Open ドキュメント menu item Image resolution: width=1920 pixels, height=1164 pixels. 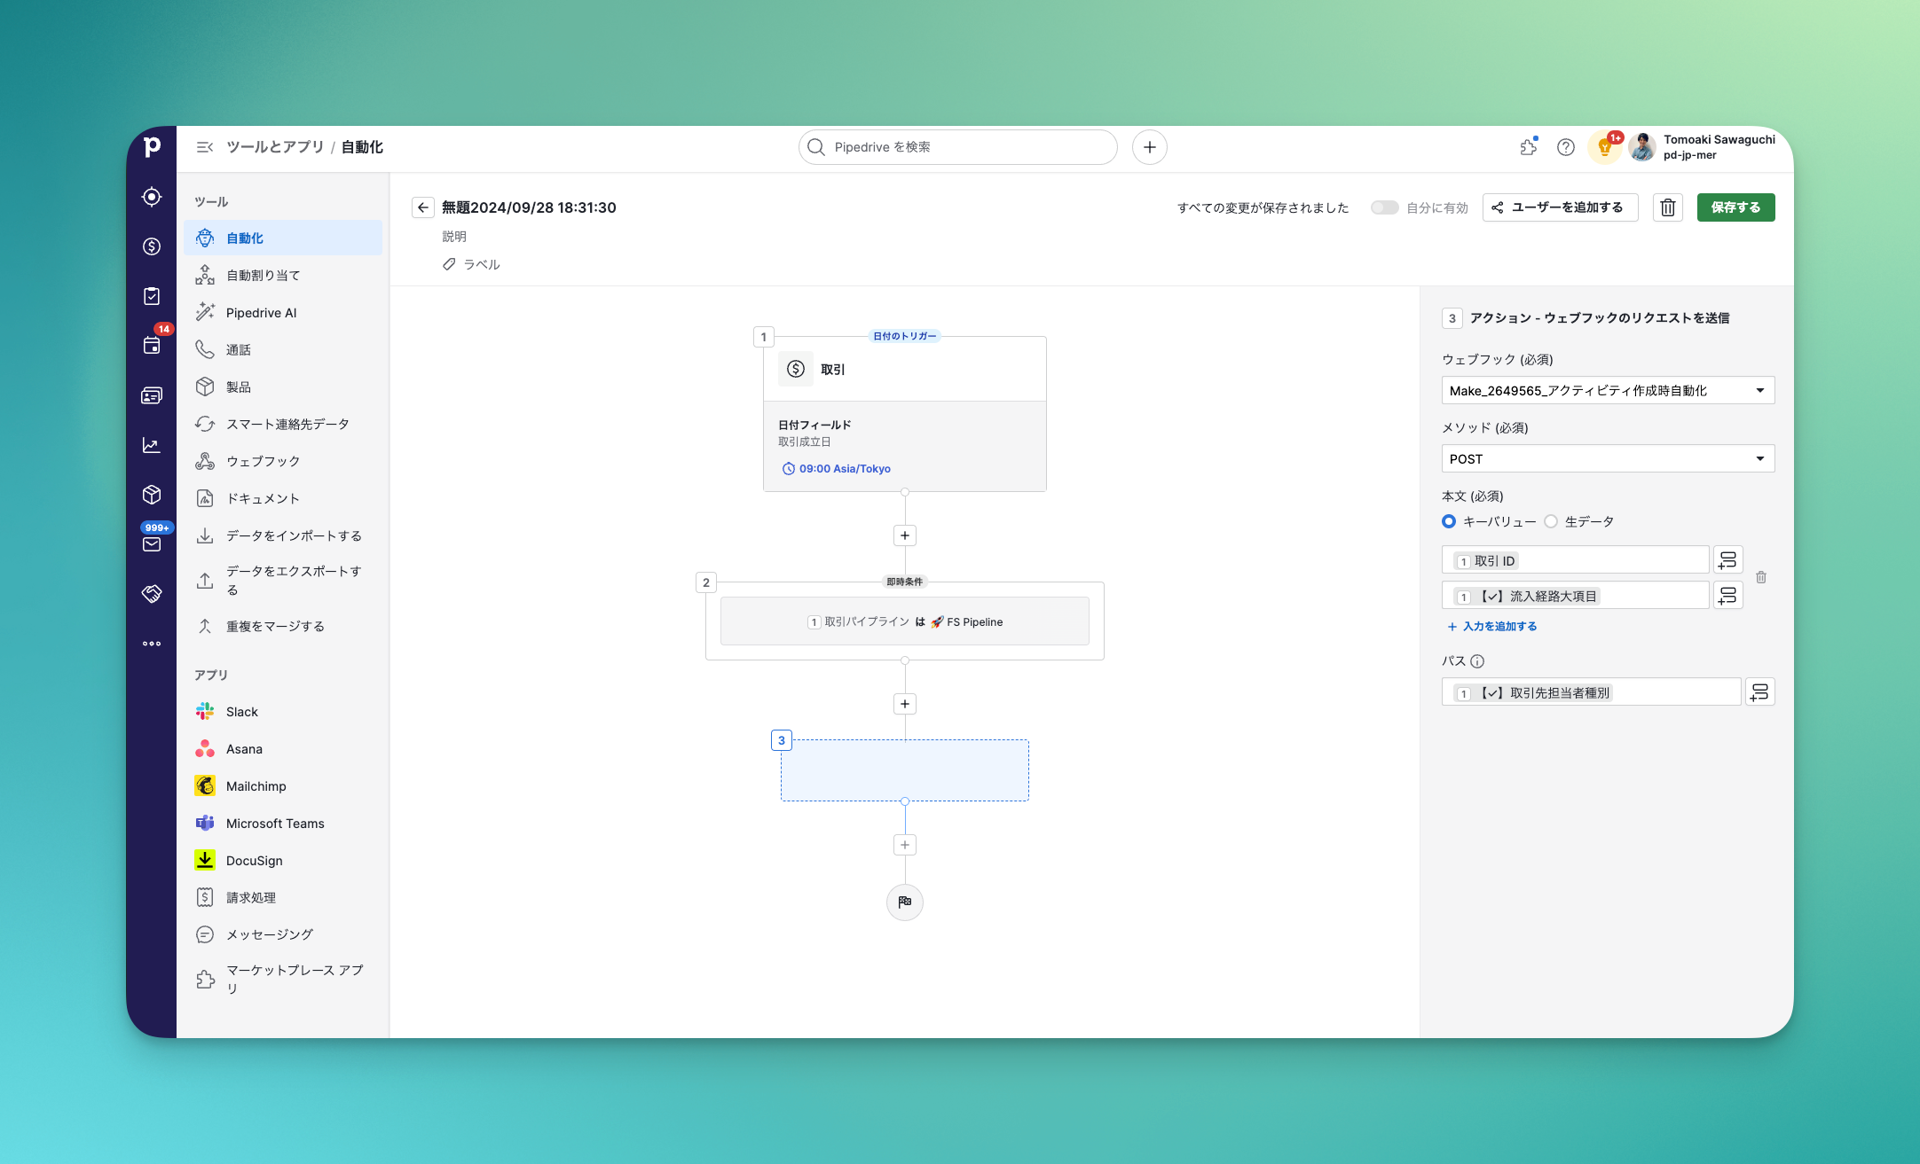pos(283,498)
